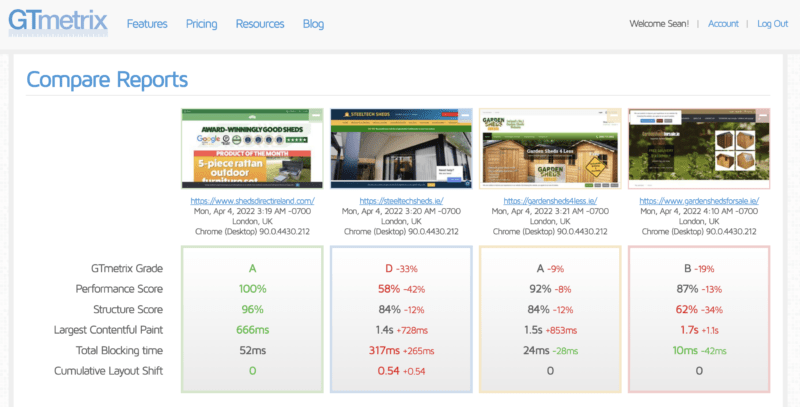Image resolution: width=800 pixels, height=407 pixels.
Task: Click the '10ms' blocking time value
Action: click(685, 350)
